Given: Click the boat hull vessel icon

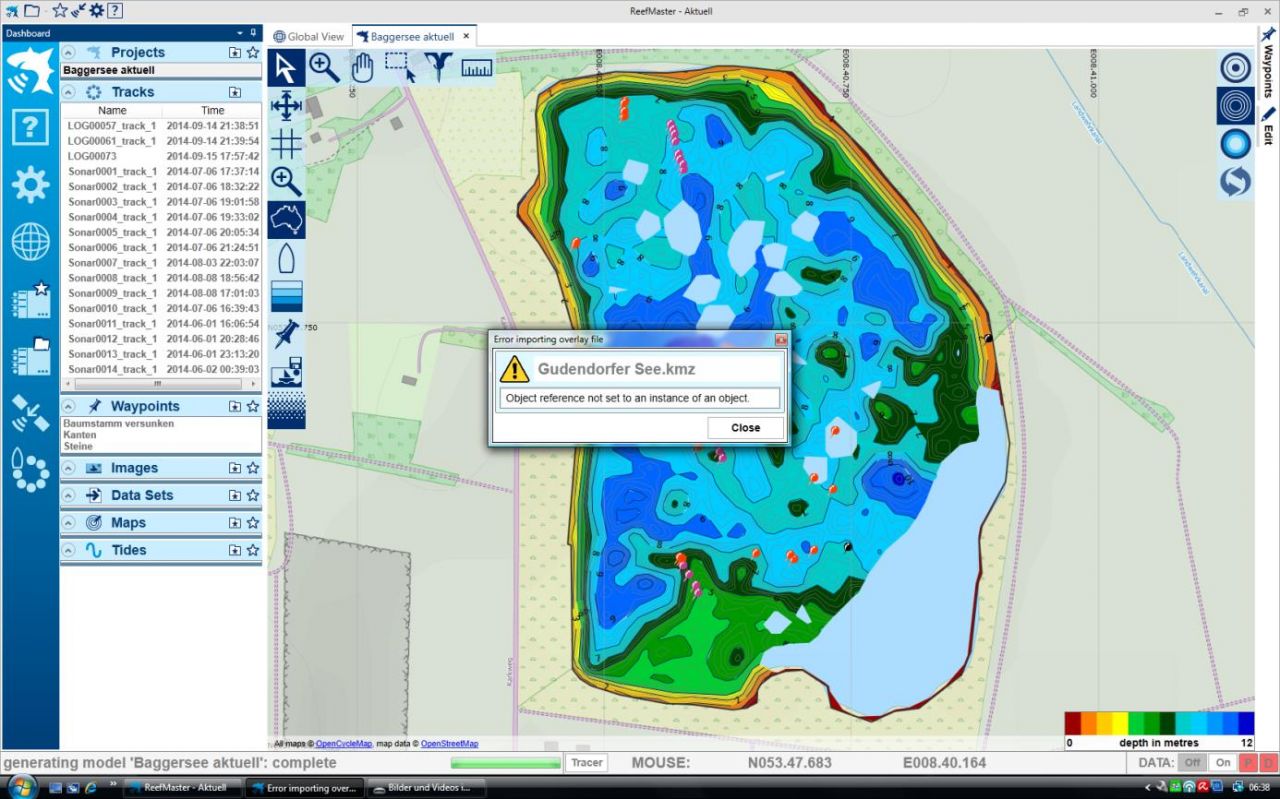Looking at the screenshot, I should (286, 258).
